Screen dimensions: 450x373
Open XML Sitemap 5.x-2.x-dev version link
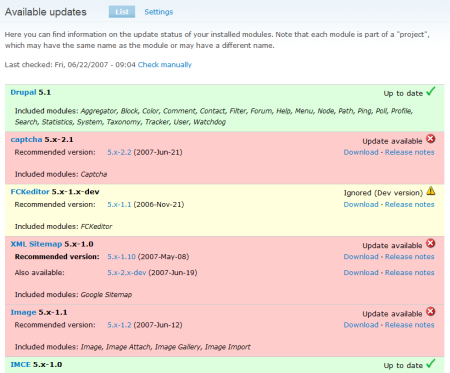coord(127,273)
